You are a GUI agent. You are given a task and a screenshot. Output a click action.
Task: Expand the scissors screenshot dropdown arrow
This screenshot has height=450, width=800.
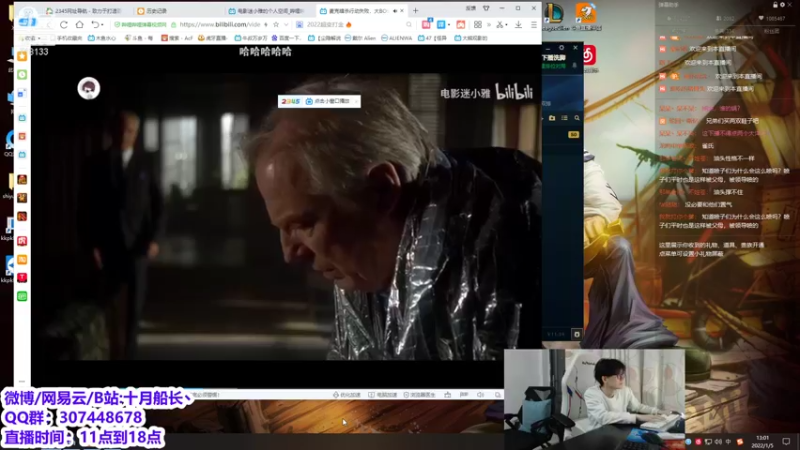tap(507, 25)
